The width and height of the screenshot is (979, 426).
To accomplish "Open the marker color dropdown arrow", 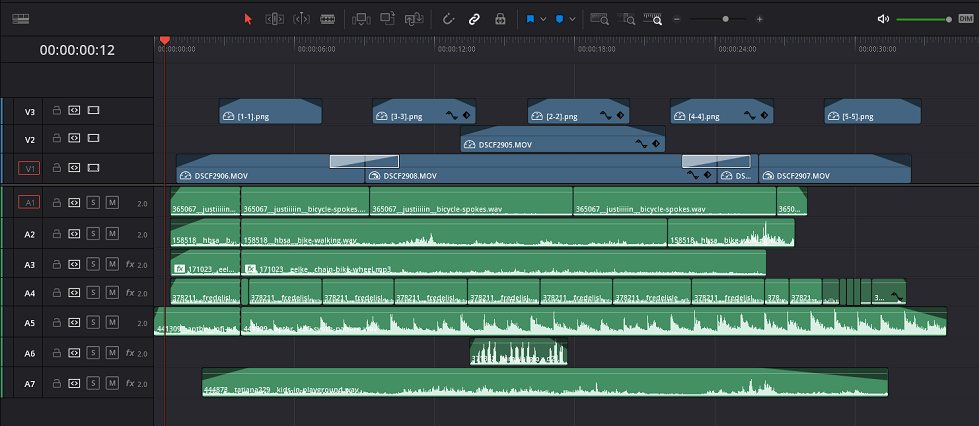I will (x=573, y=19).
